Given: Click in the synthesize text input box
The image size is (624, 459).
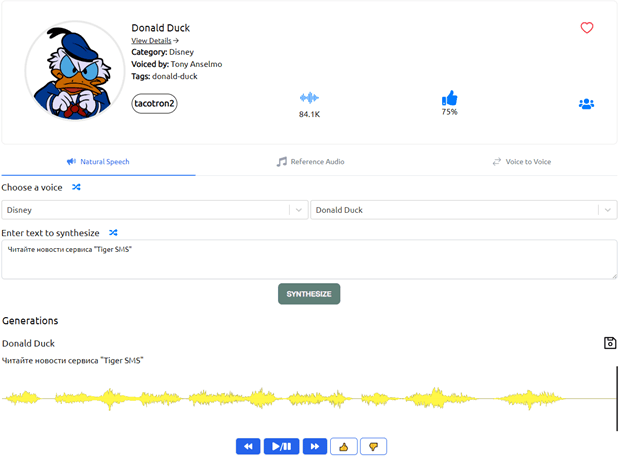Looking at the screenshot, I should (x=308, y=260).
